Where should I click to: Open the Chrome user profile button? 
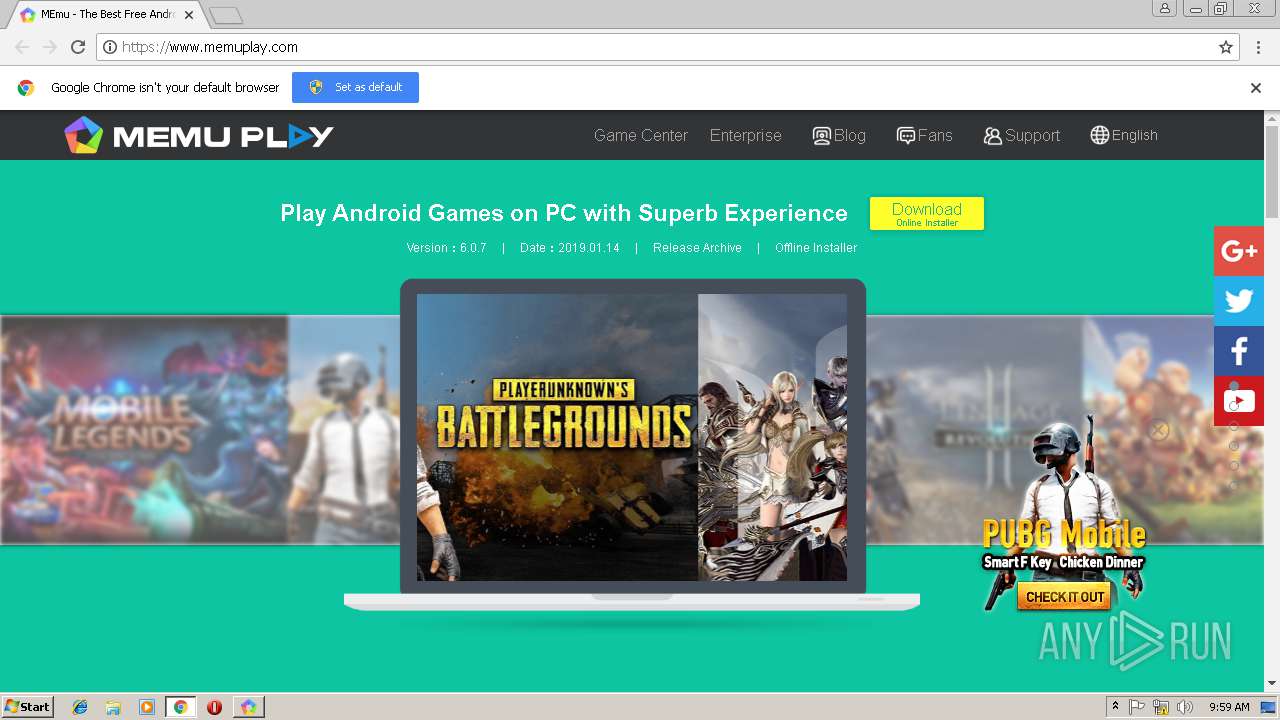coord(1165,8)
